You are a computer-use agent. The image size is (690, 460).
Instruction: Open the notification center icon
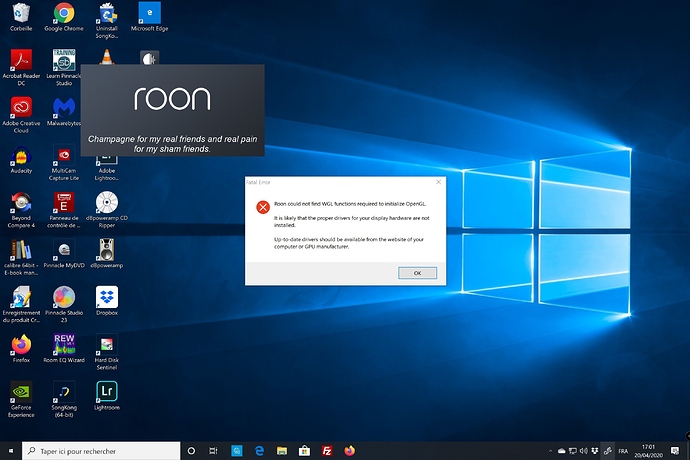tap(675, 451)
